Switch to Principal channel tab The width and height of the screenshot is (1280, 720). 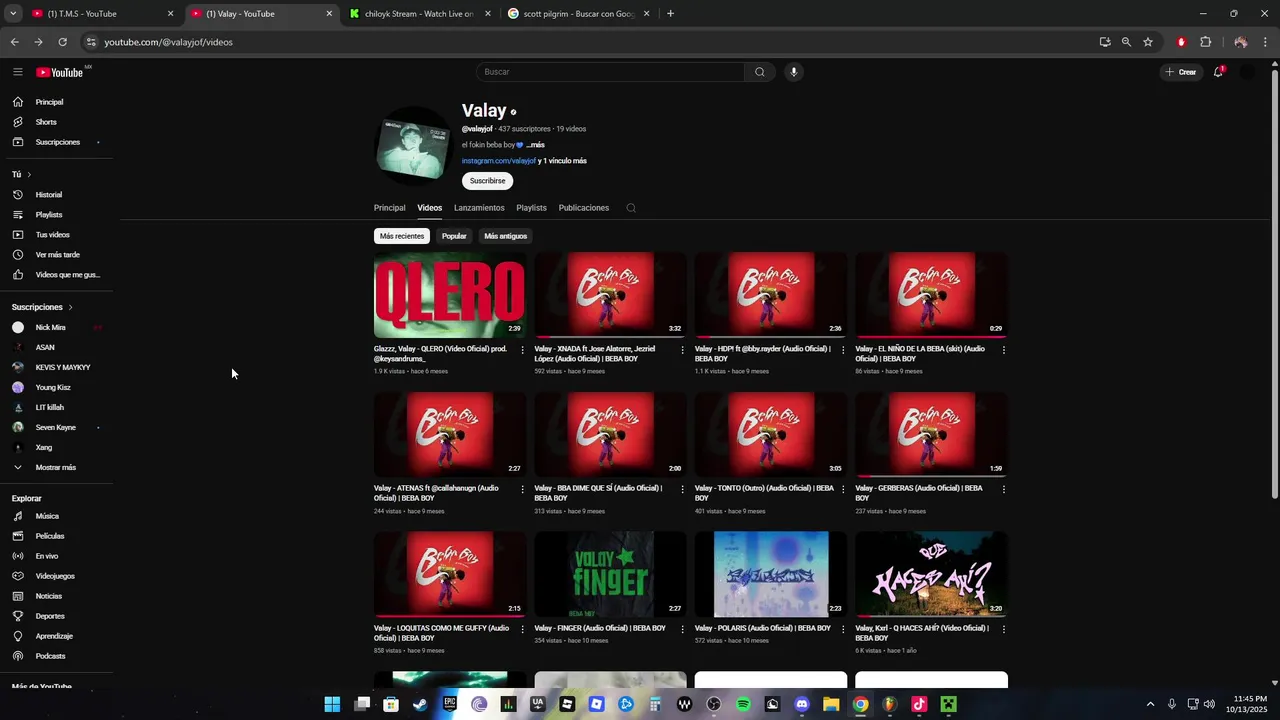click(389, 208)
